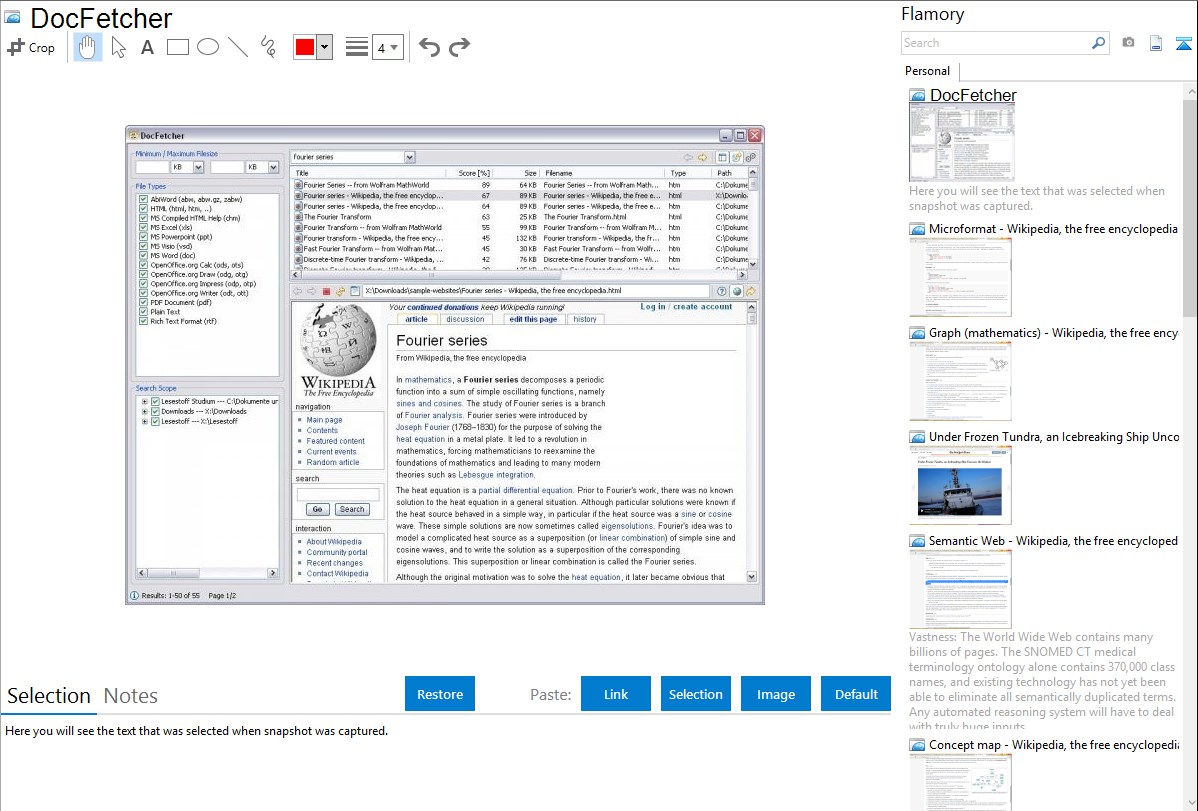The image size is (1198, 811).
Task: Select the freehand scribble tool
Action: (268, 47)
